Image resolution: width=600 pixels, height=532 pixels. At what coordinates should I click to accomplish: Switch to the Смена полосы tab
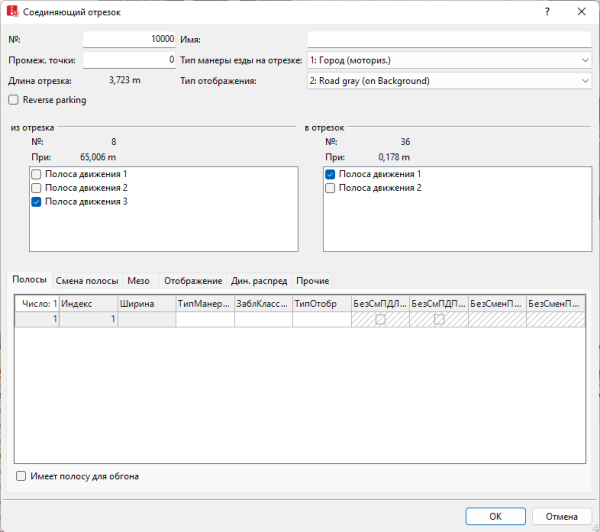[87, 281]
